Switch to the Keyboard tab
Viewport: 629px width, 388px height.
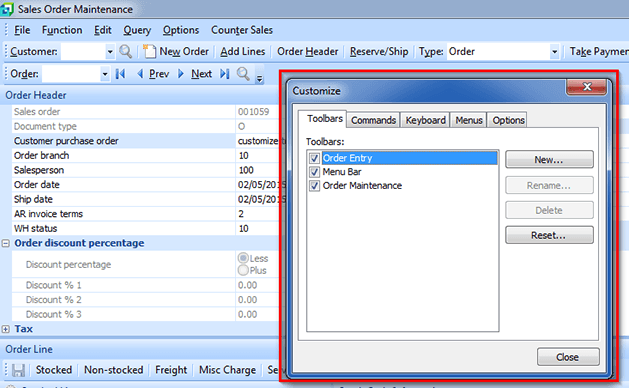pyautogui.click(x=425, y=120)
